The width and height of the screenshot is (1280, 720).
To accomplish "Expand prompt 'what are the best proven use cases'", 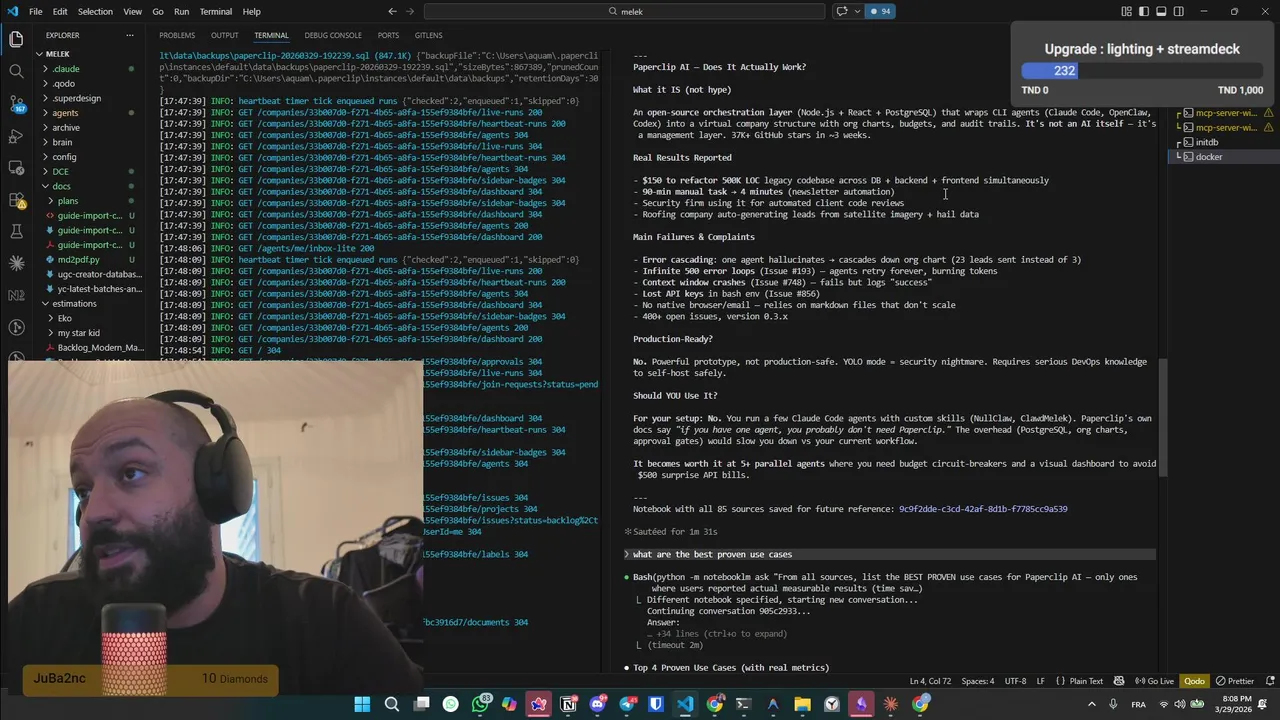I will pyautogui.click(x=890, y=554).
